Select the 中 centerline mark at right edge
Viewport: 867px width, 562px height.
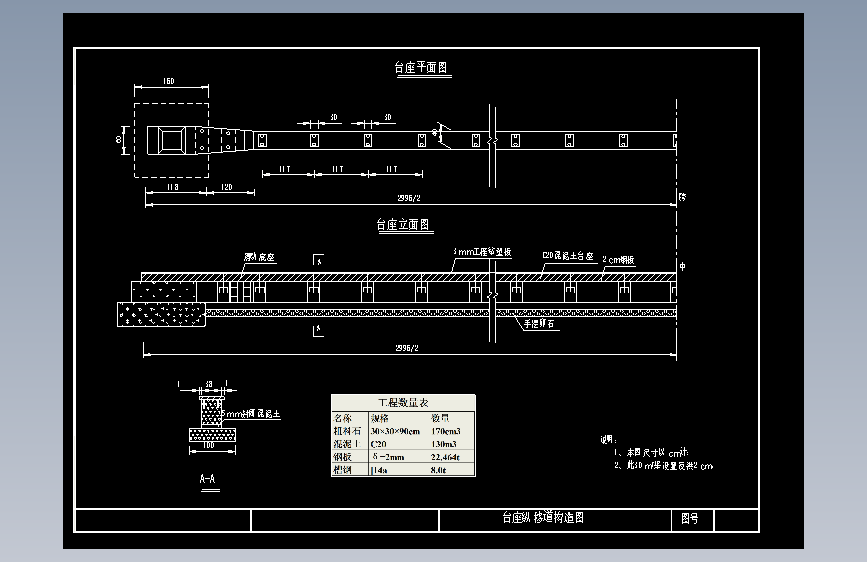coord(683,267)
